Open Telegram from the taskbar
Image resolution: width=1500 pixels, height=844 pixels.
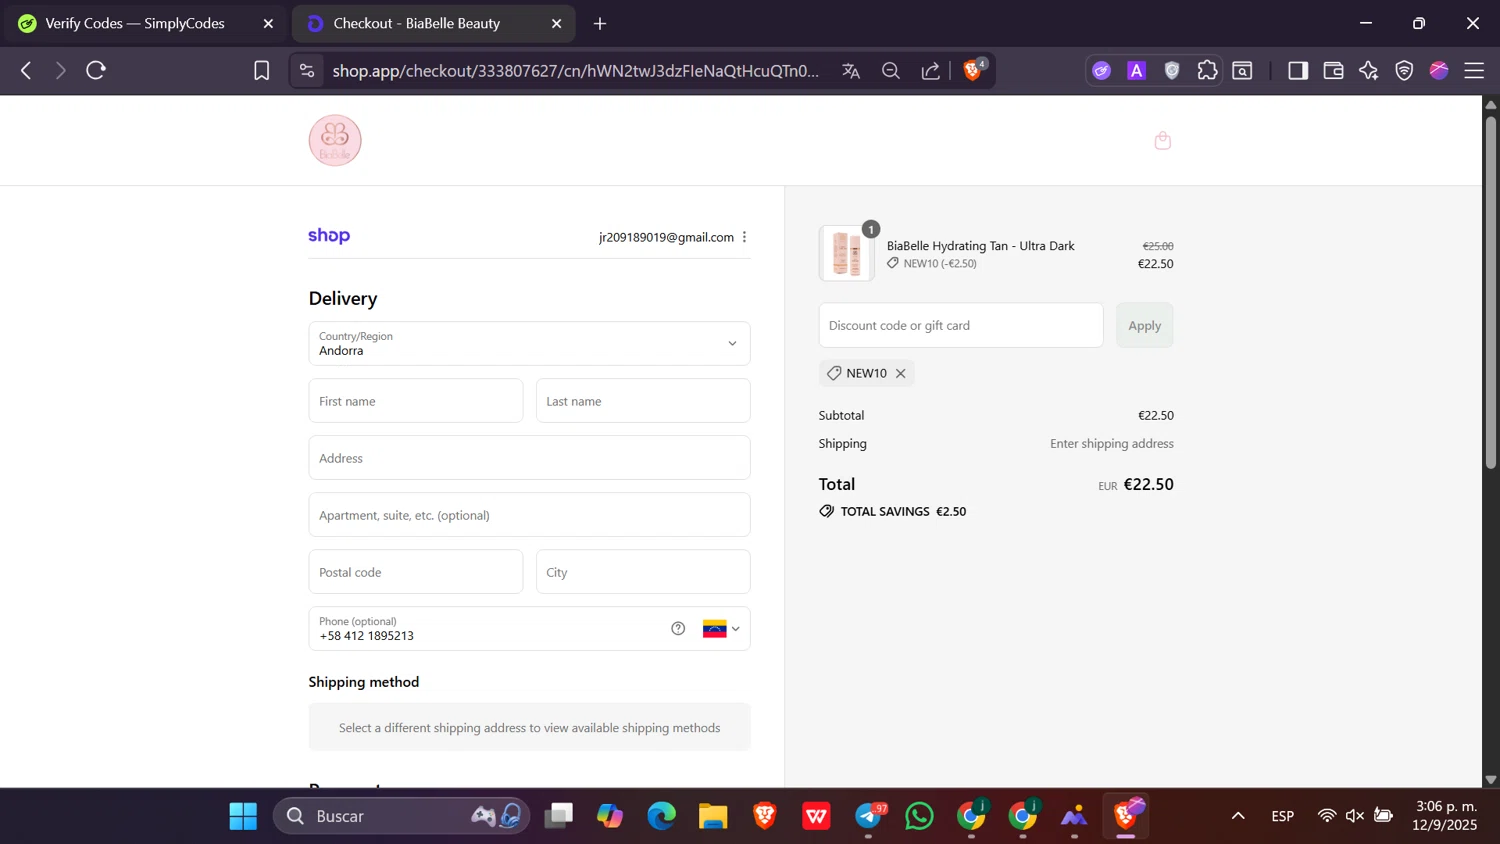point(868,816)
